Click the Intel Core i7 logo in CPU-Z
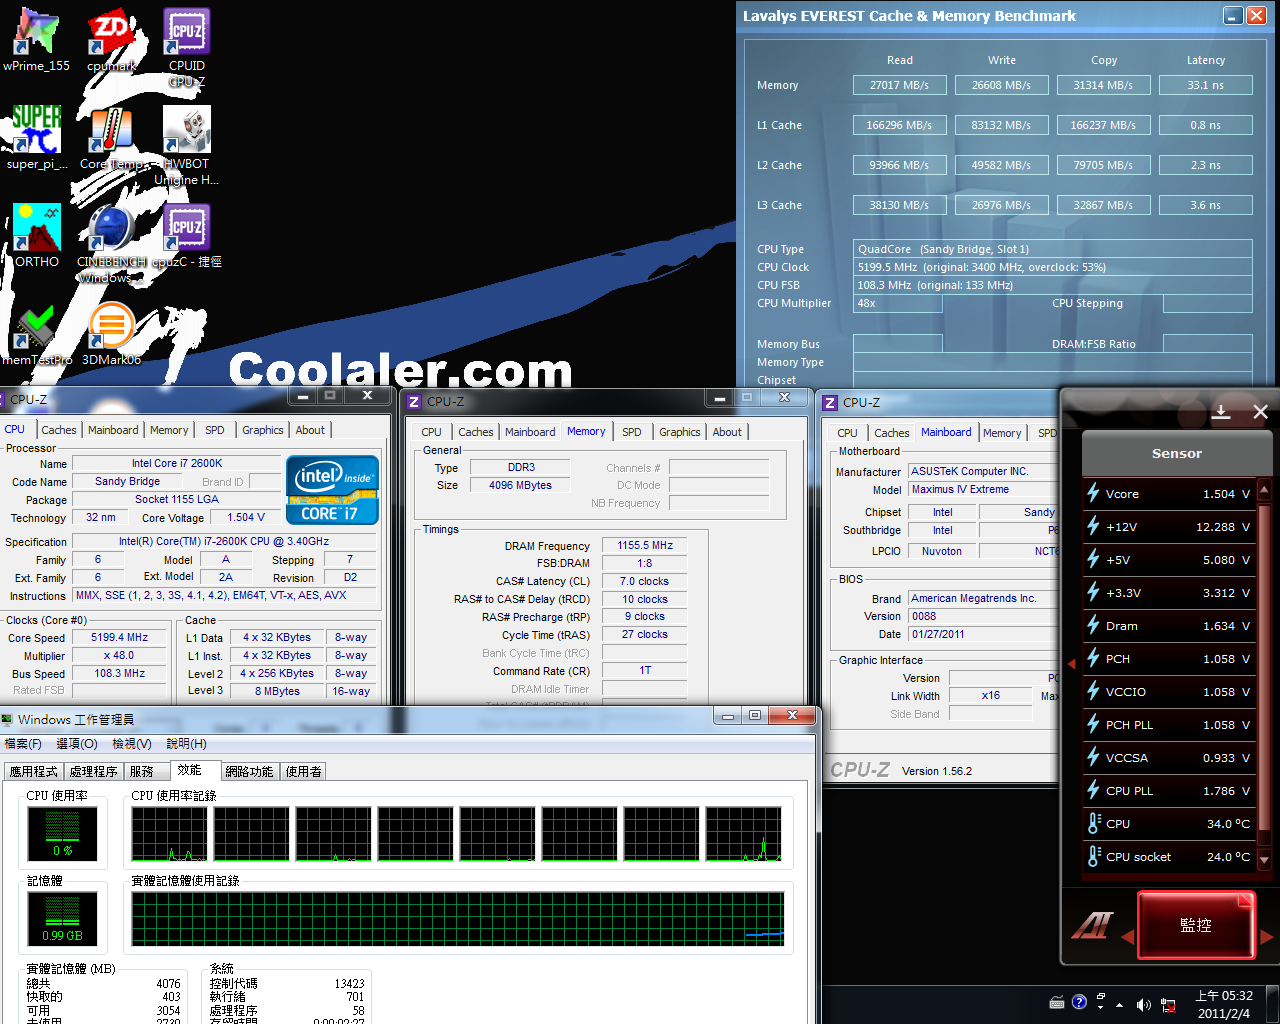Viewport: 1280px width, 1024px height. click(x=333, y=489)
